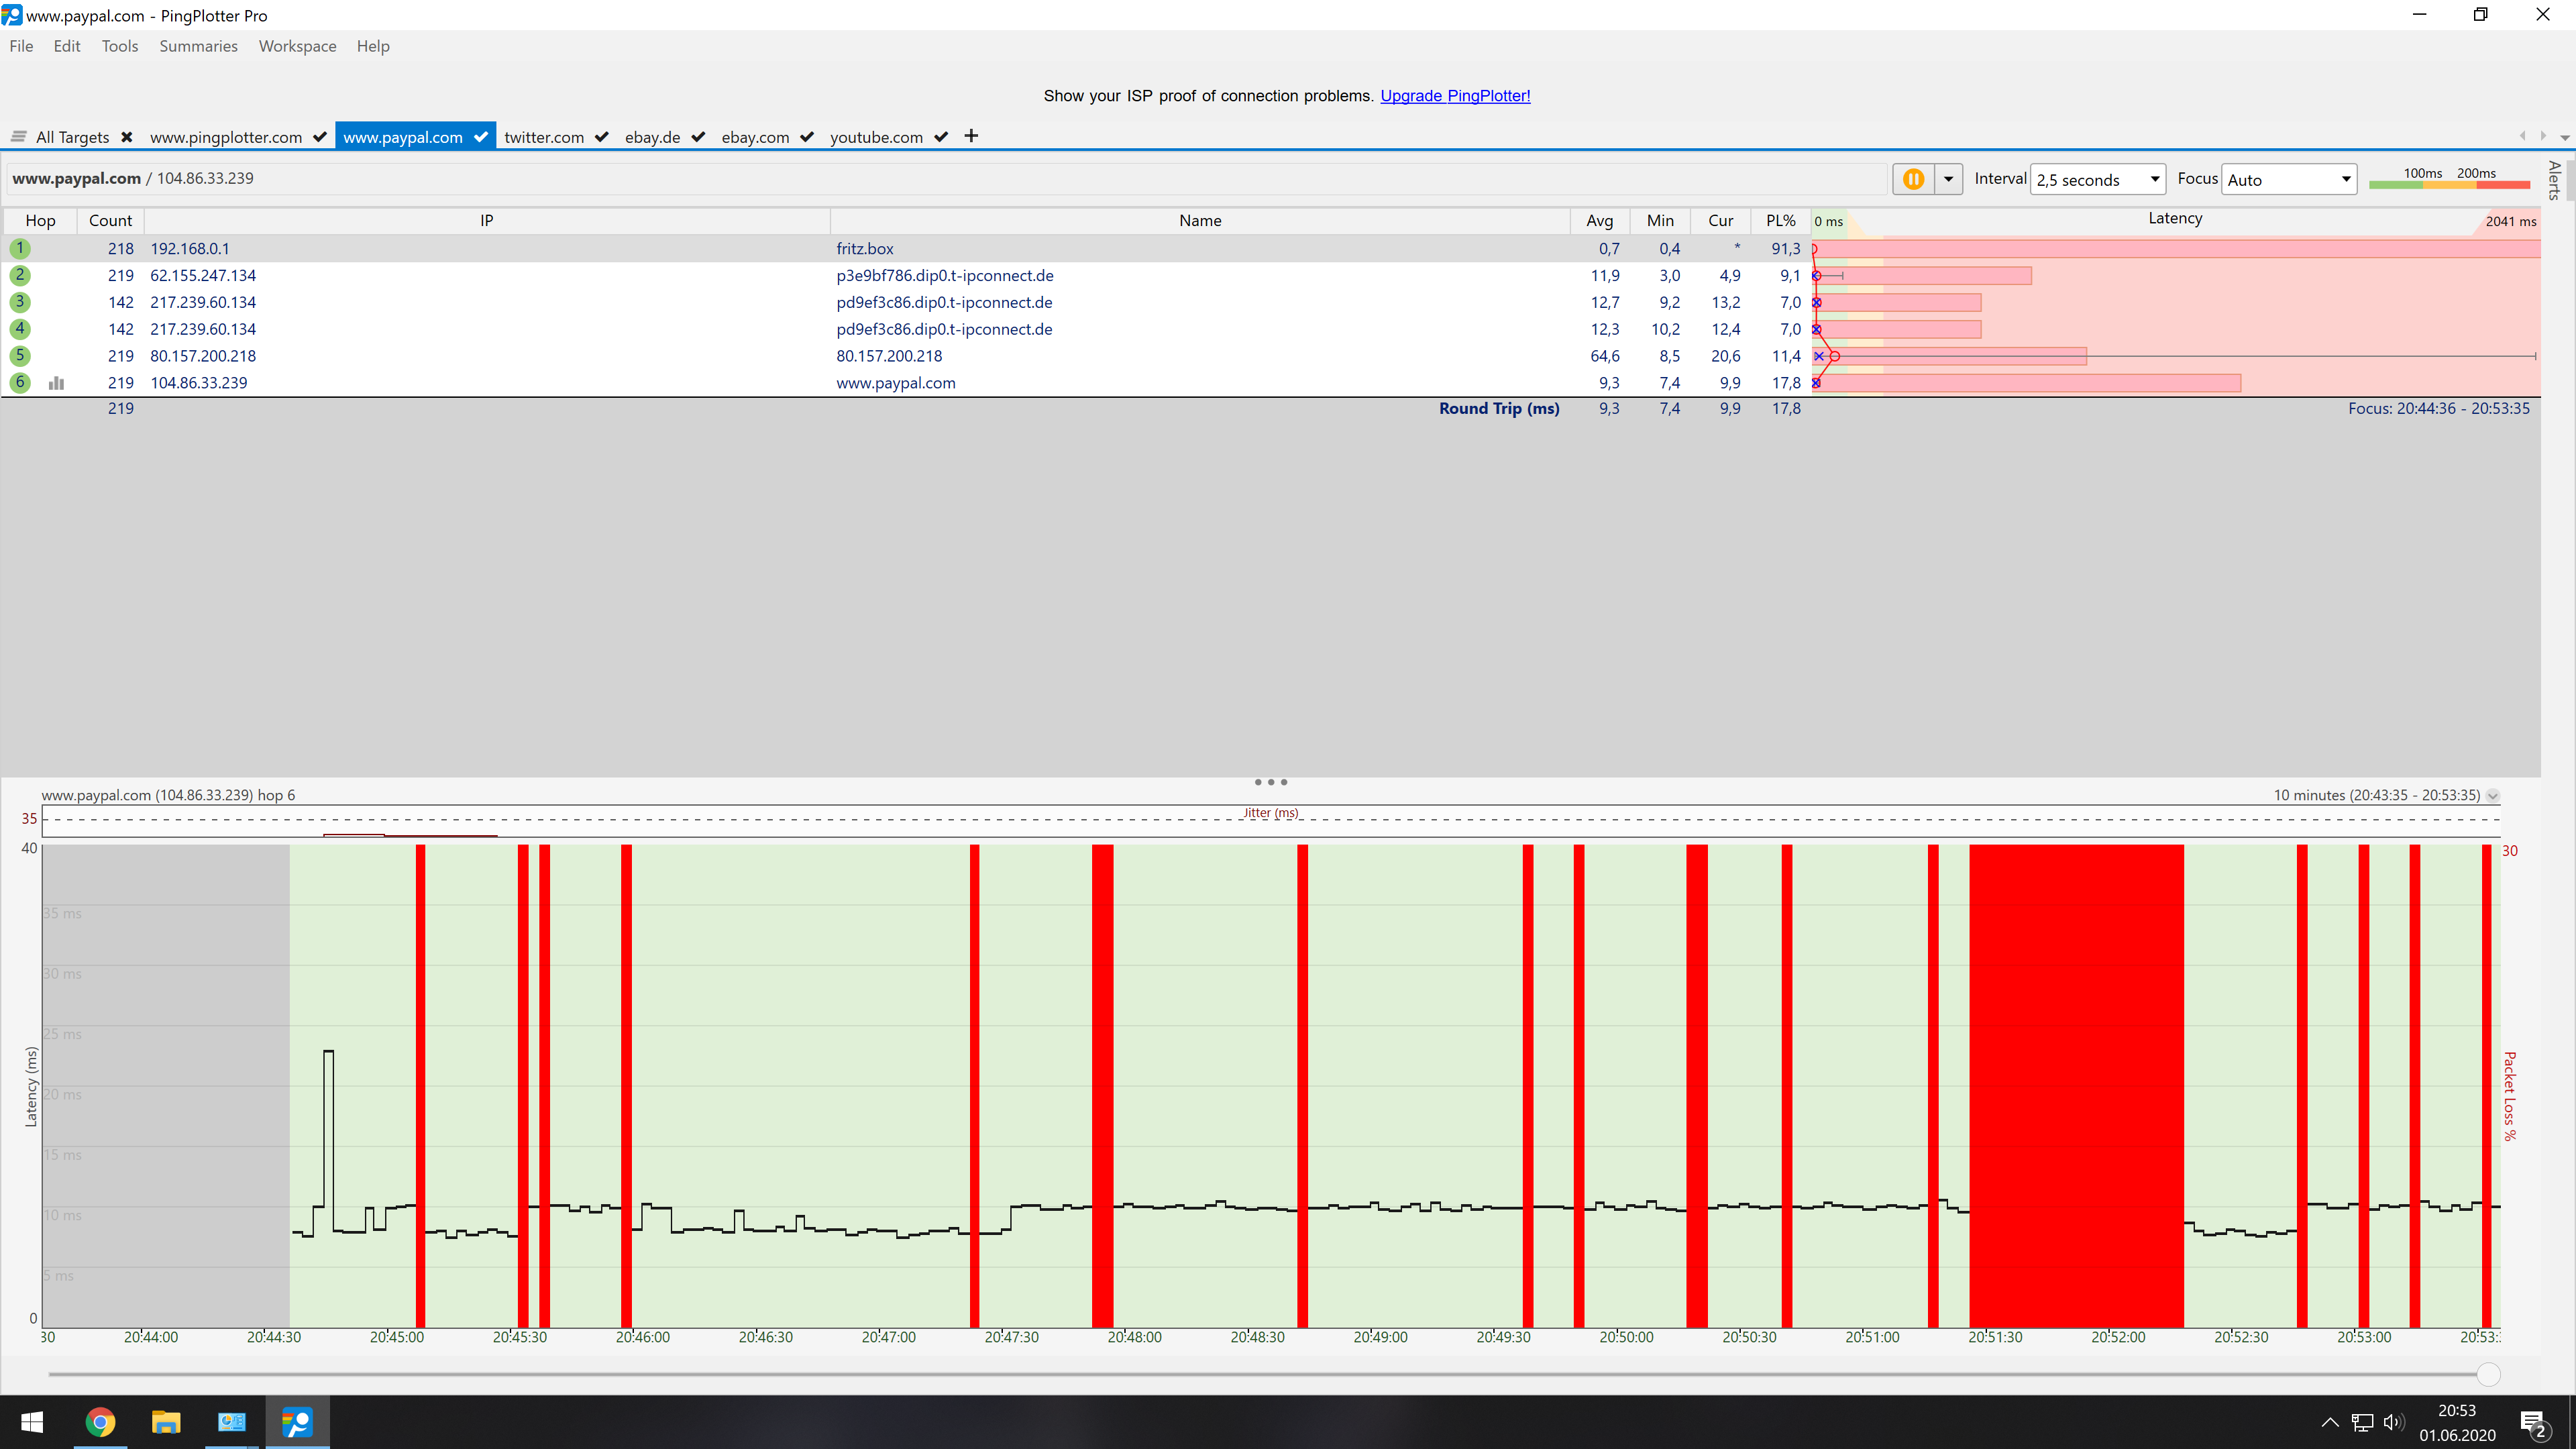Open the Focus Auto dropdown
This screenshot has width=2576, height=1449.
point(2288,180)
